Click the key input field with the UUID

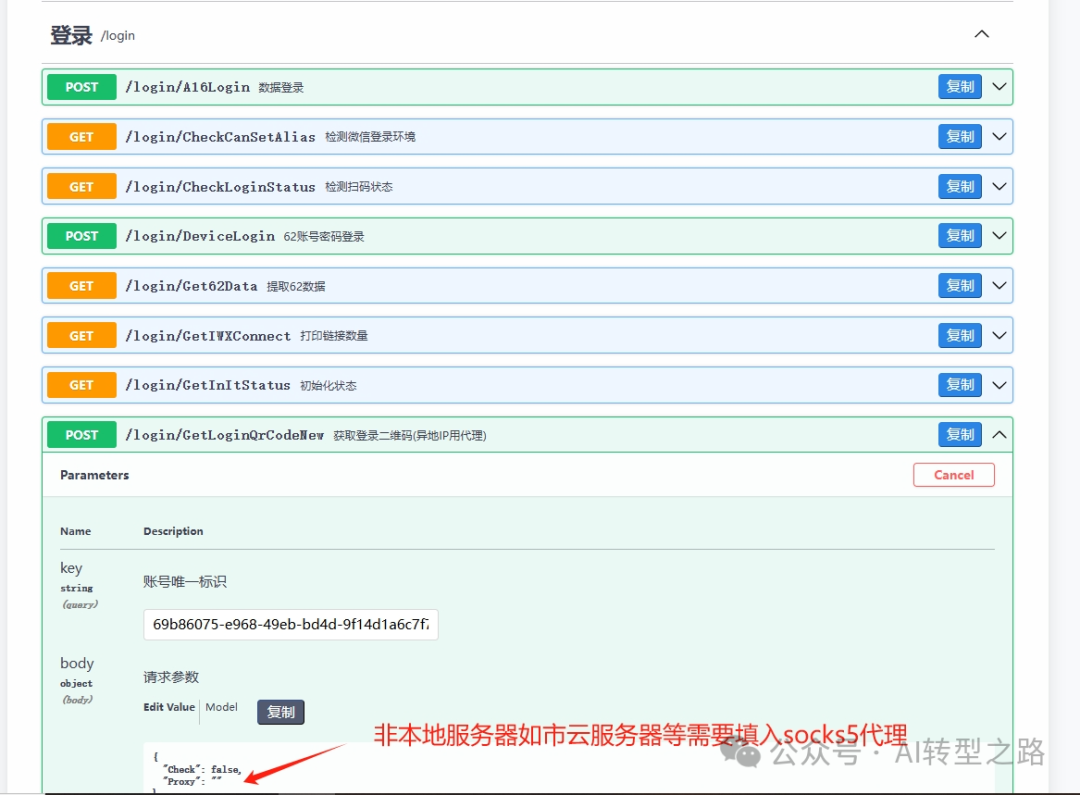pos(290,624)
